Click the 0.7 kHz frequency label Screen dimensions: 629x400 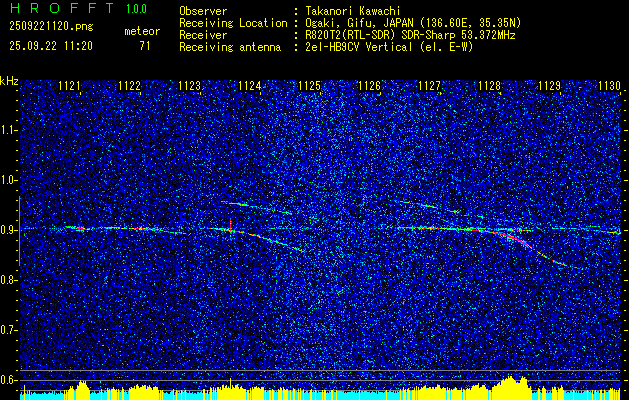click(8, 330)
